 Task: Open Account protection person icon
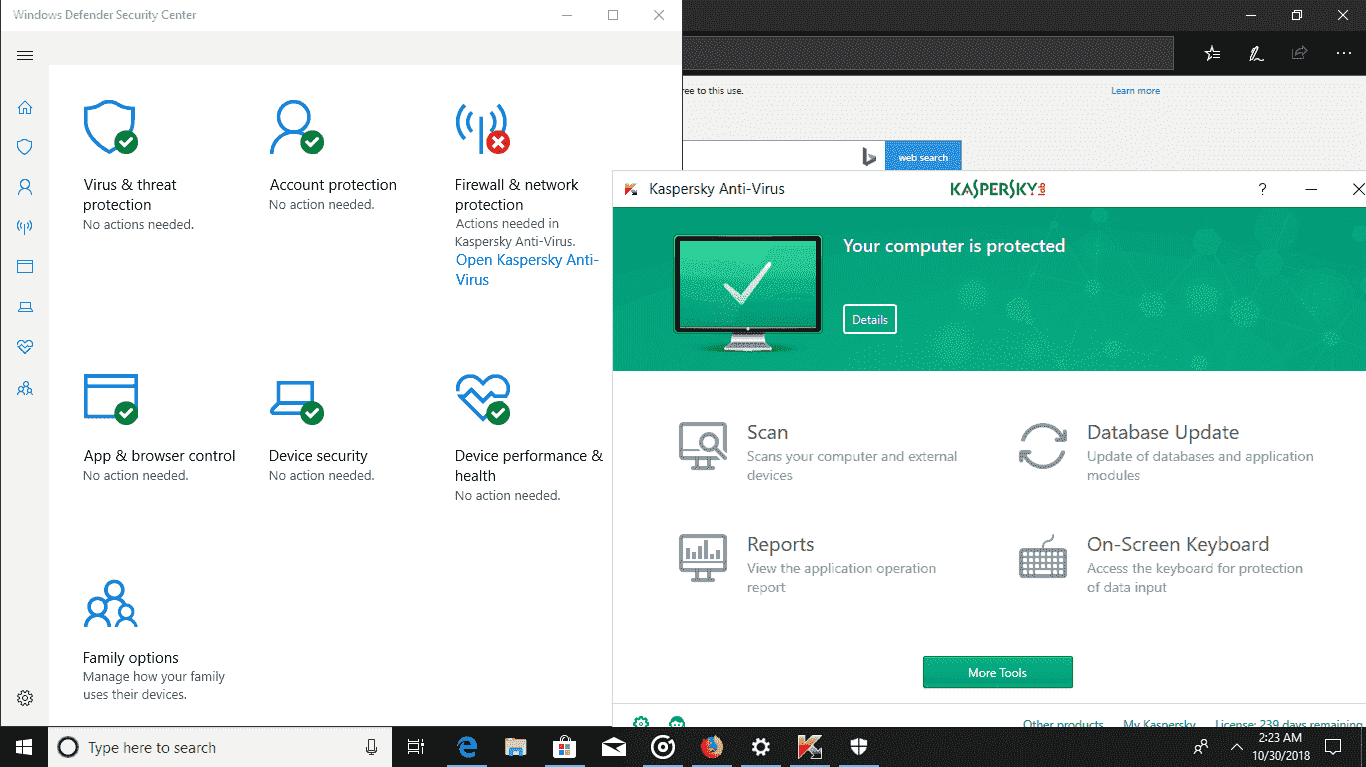pos(296,127)
